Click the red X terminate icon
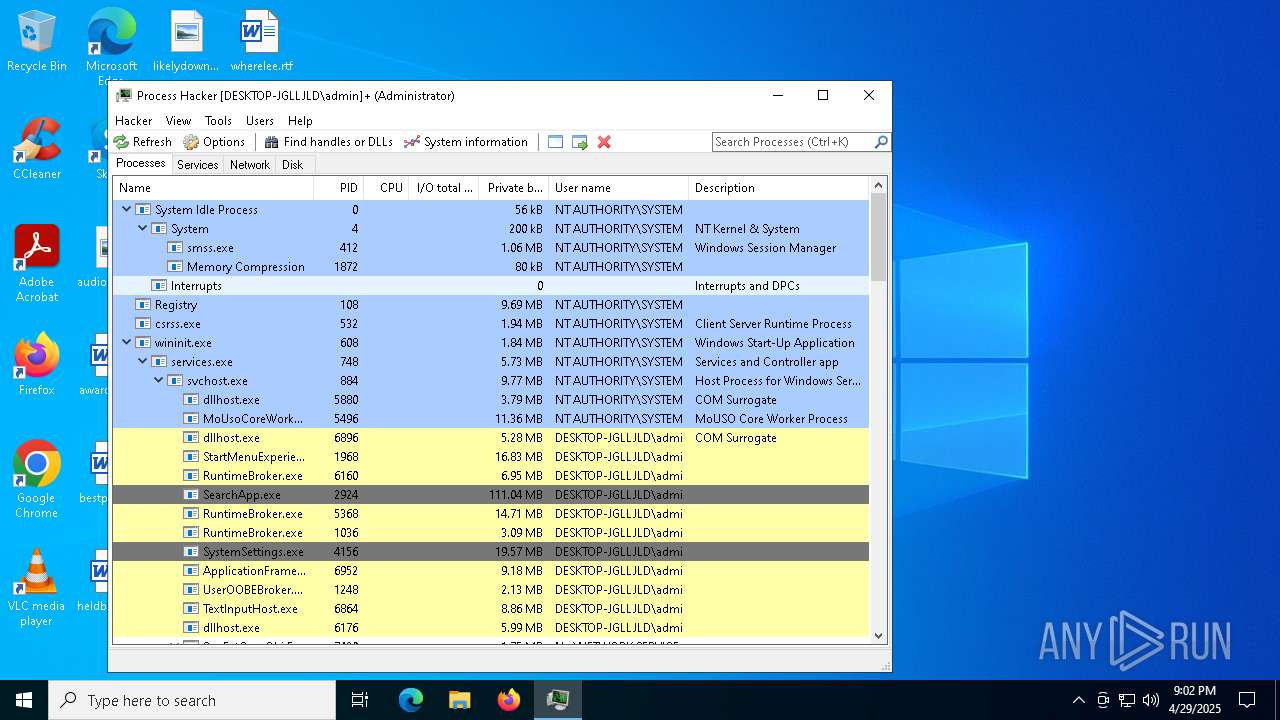Viewport: 1280px width, 720px height. (x=604, y=142)
